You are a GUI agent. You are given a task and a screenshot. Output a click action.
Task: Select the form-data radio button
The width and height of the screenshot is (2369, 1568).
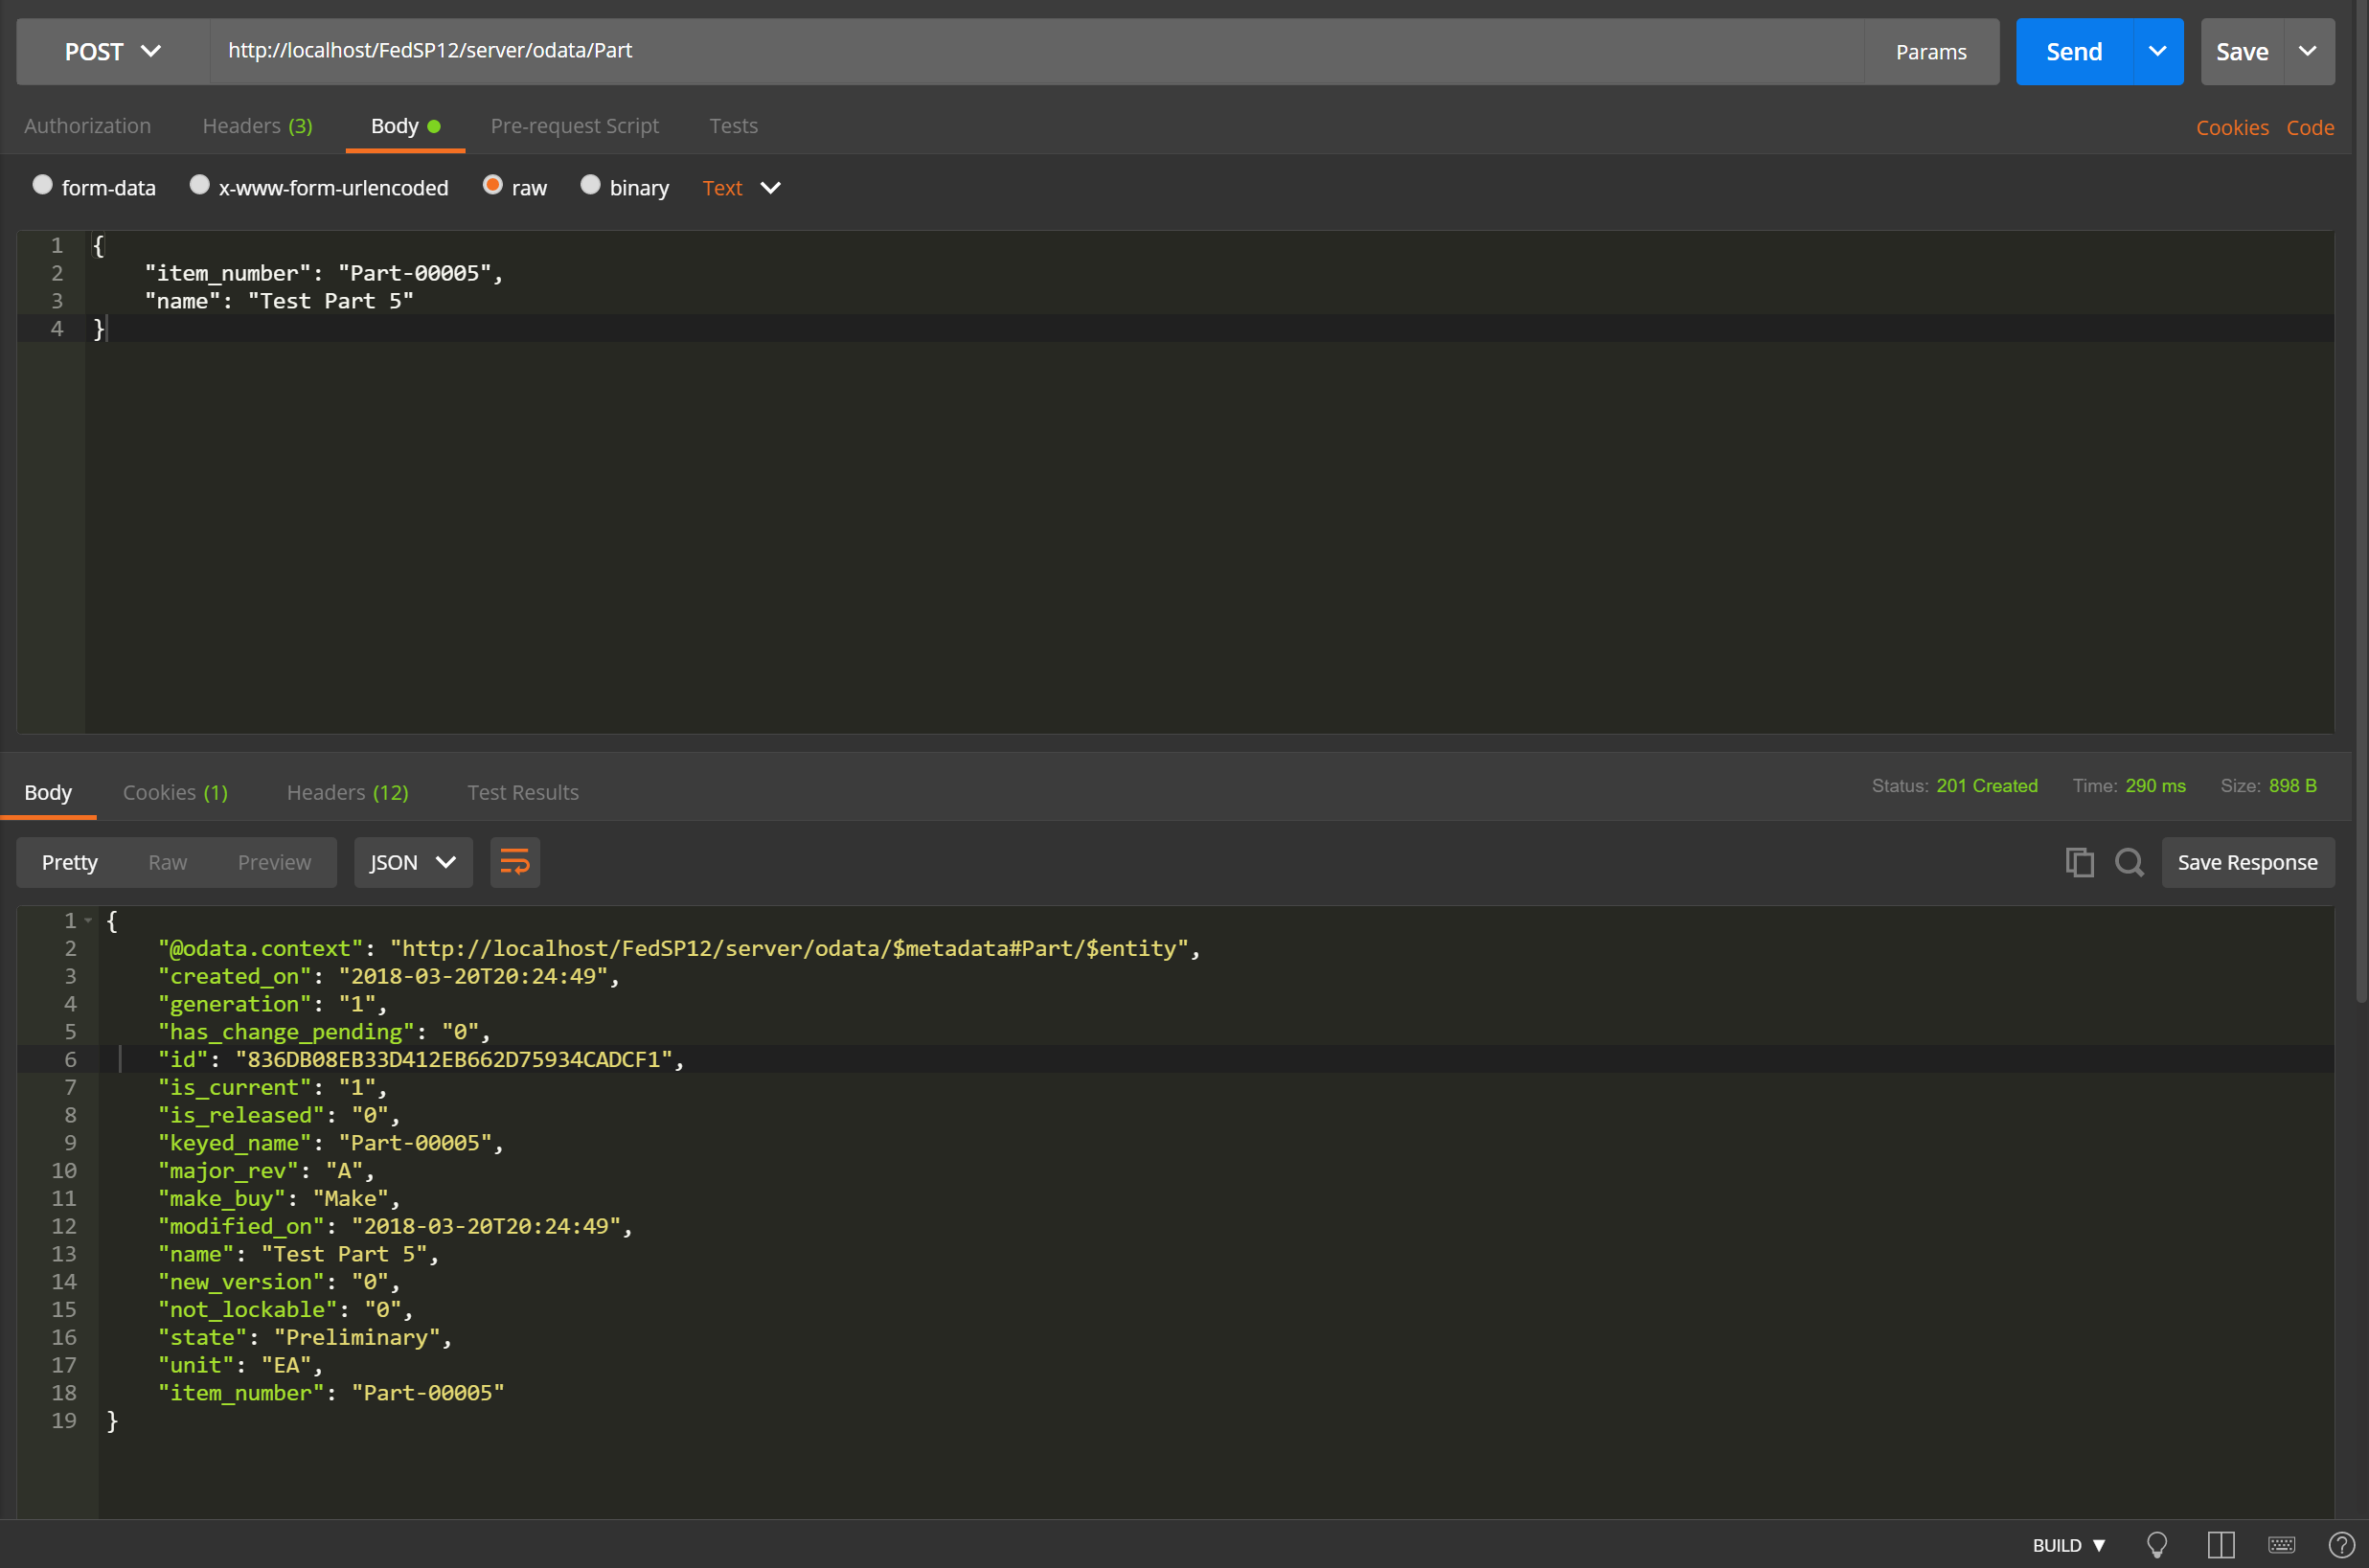click(x=42, y=185)
